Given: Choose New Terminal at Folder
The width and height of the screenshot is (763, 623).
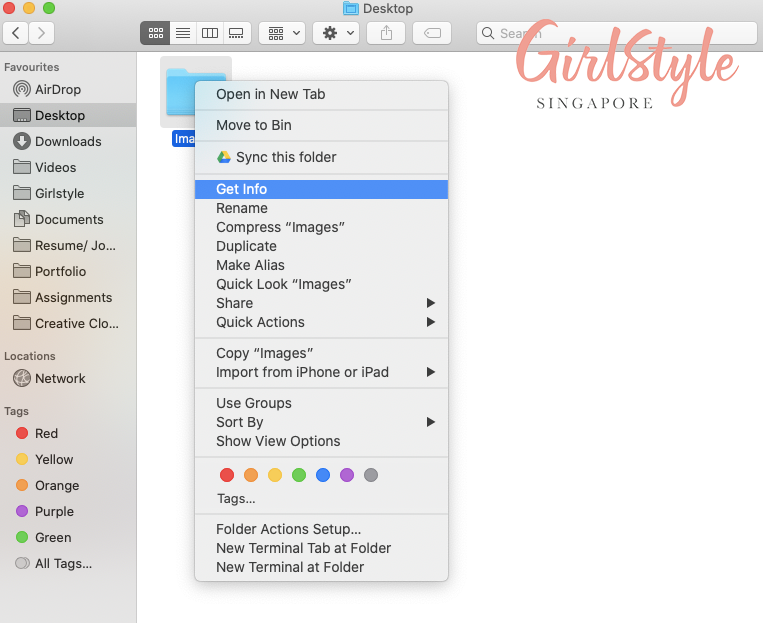Looking at the screenshot, I should point(321,568).
